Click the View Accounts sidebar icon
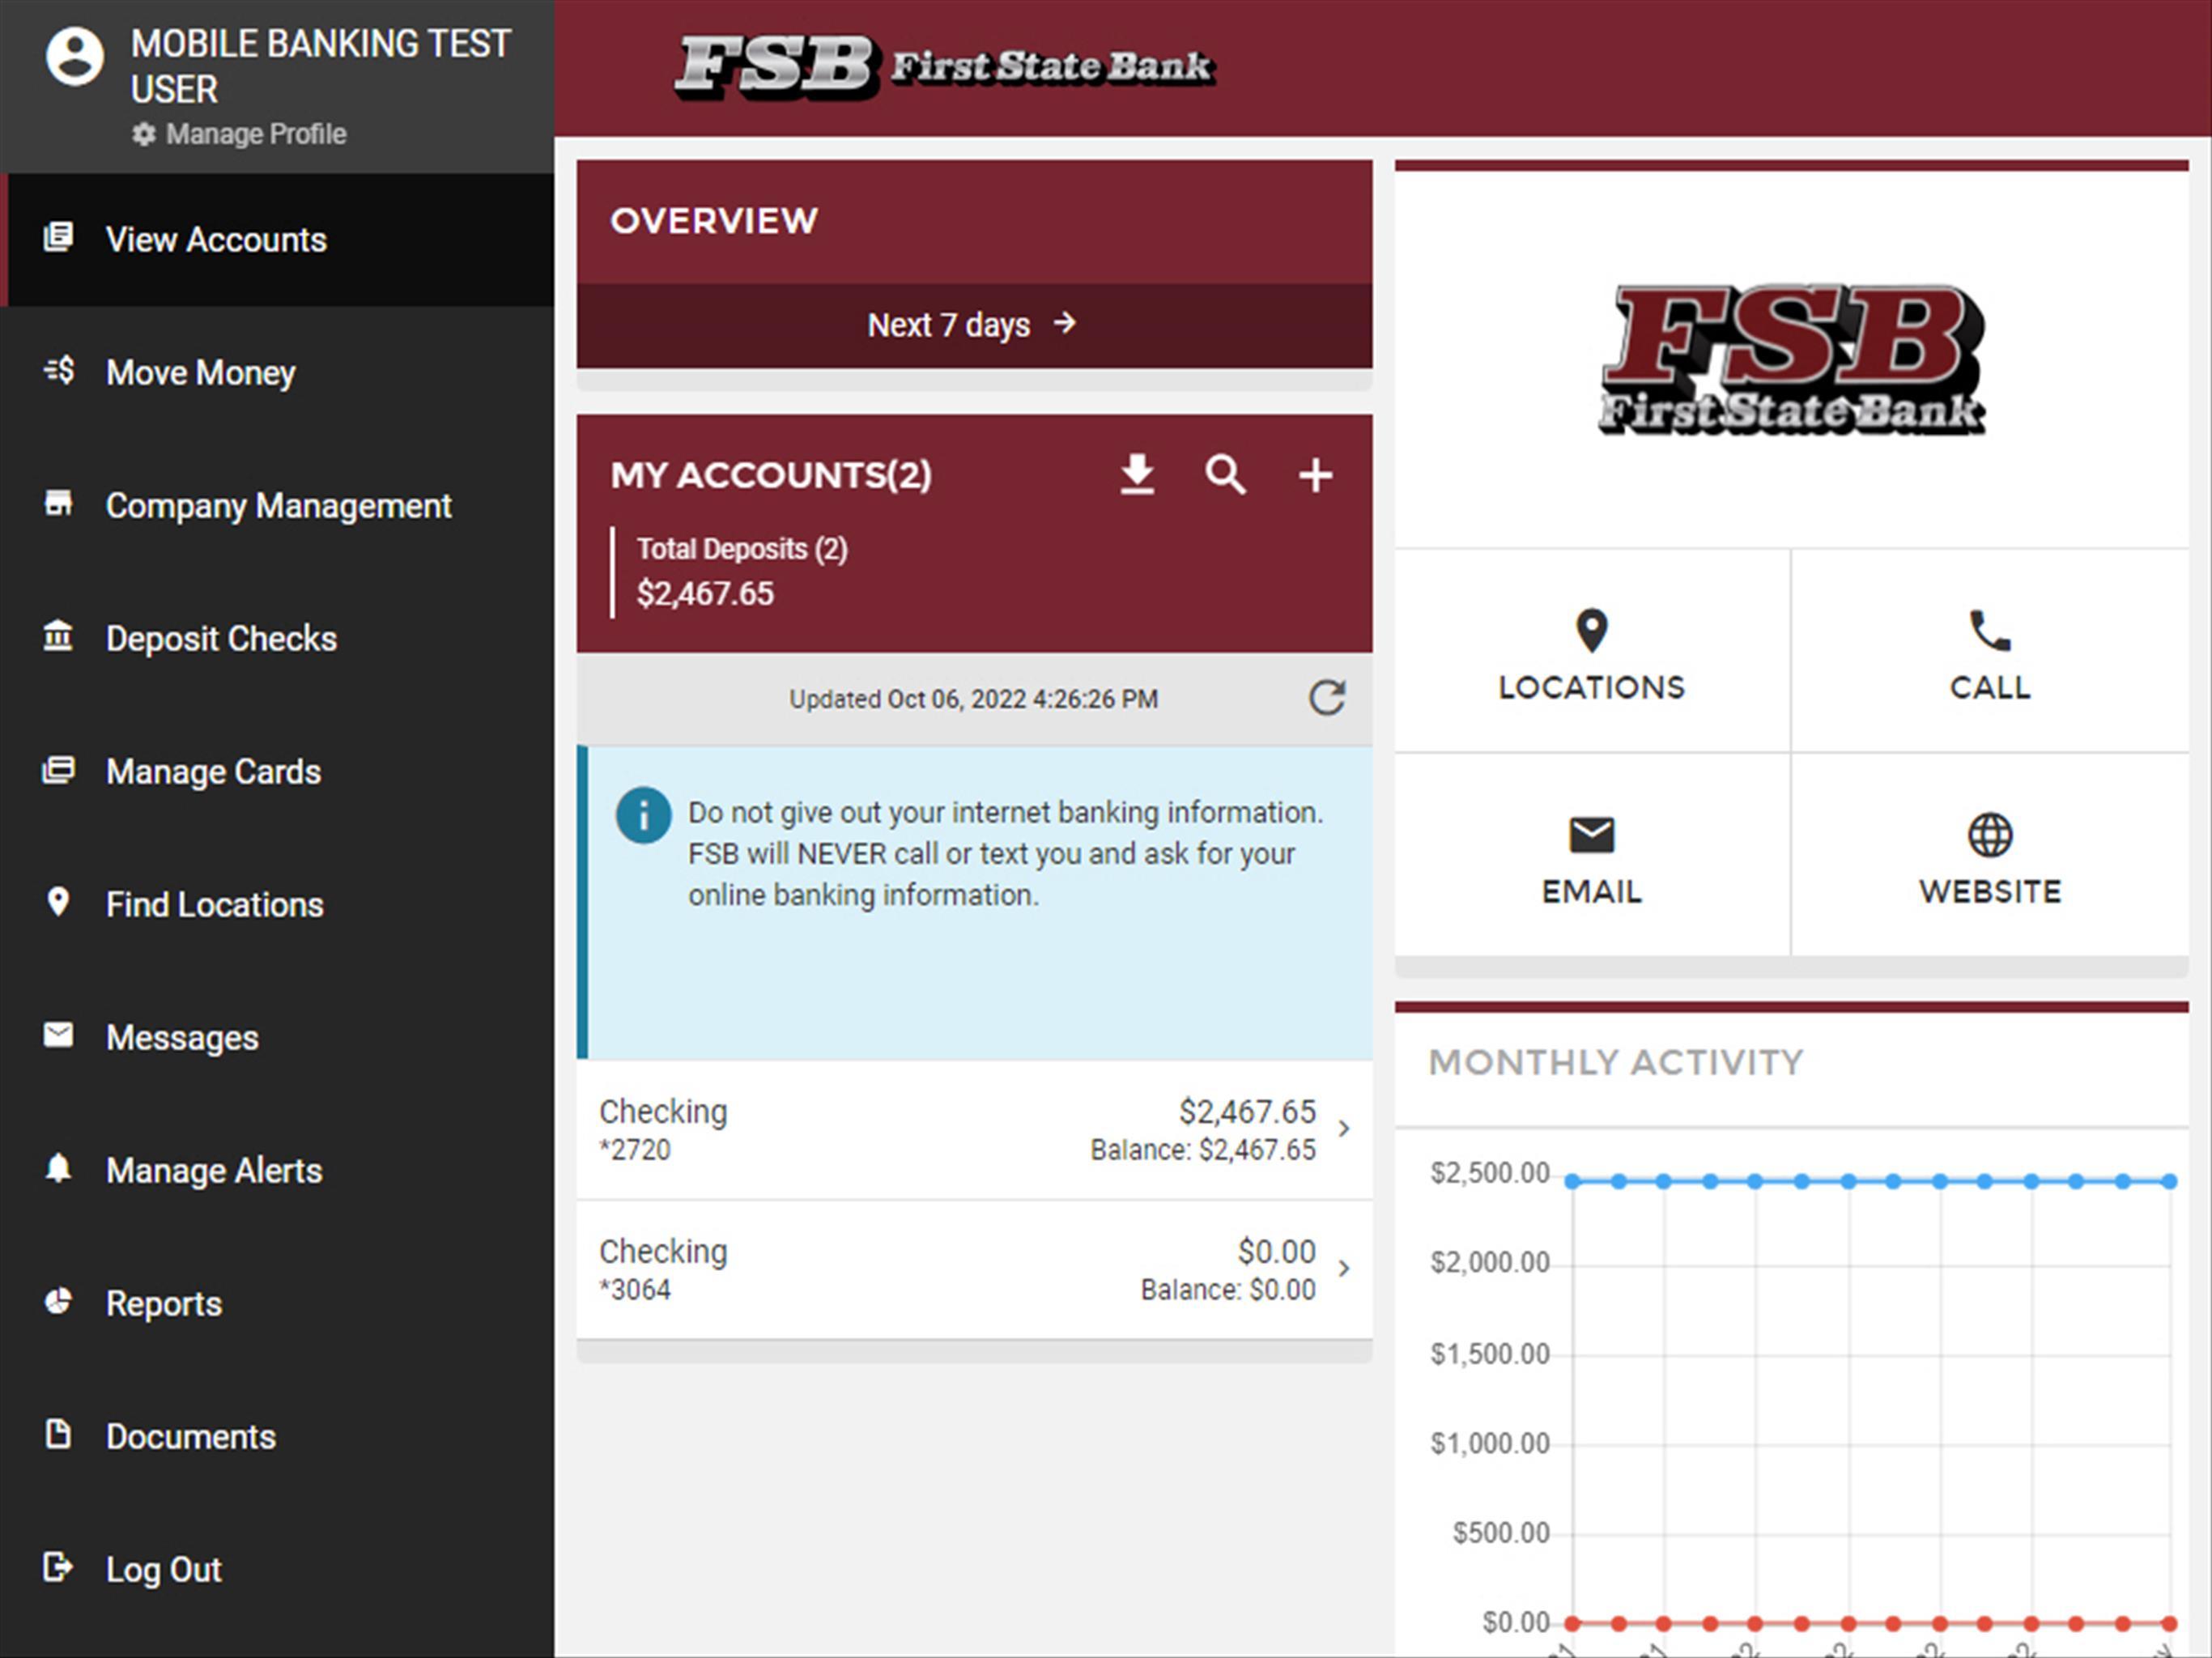Image resolution: width=2212 pixels, height=1658 pixels. (x=58, y=238)
